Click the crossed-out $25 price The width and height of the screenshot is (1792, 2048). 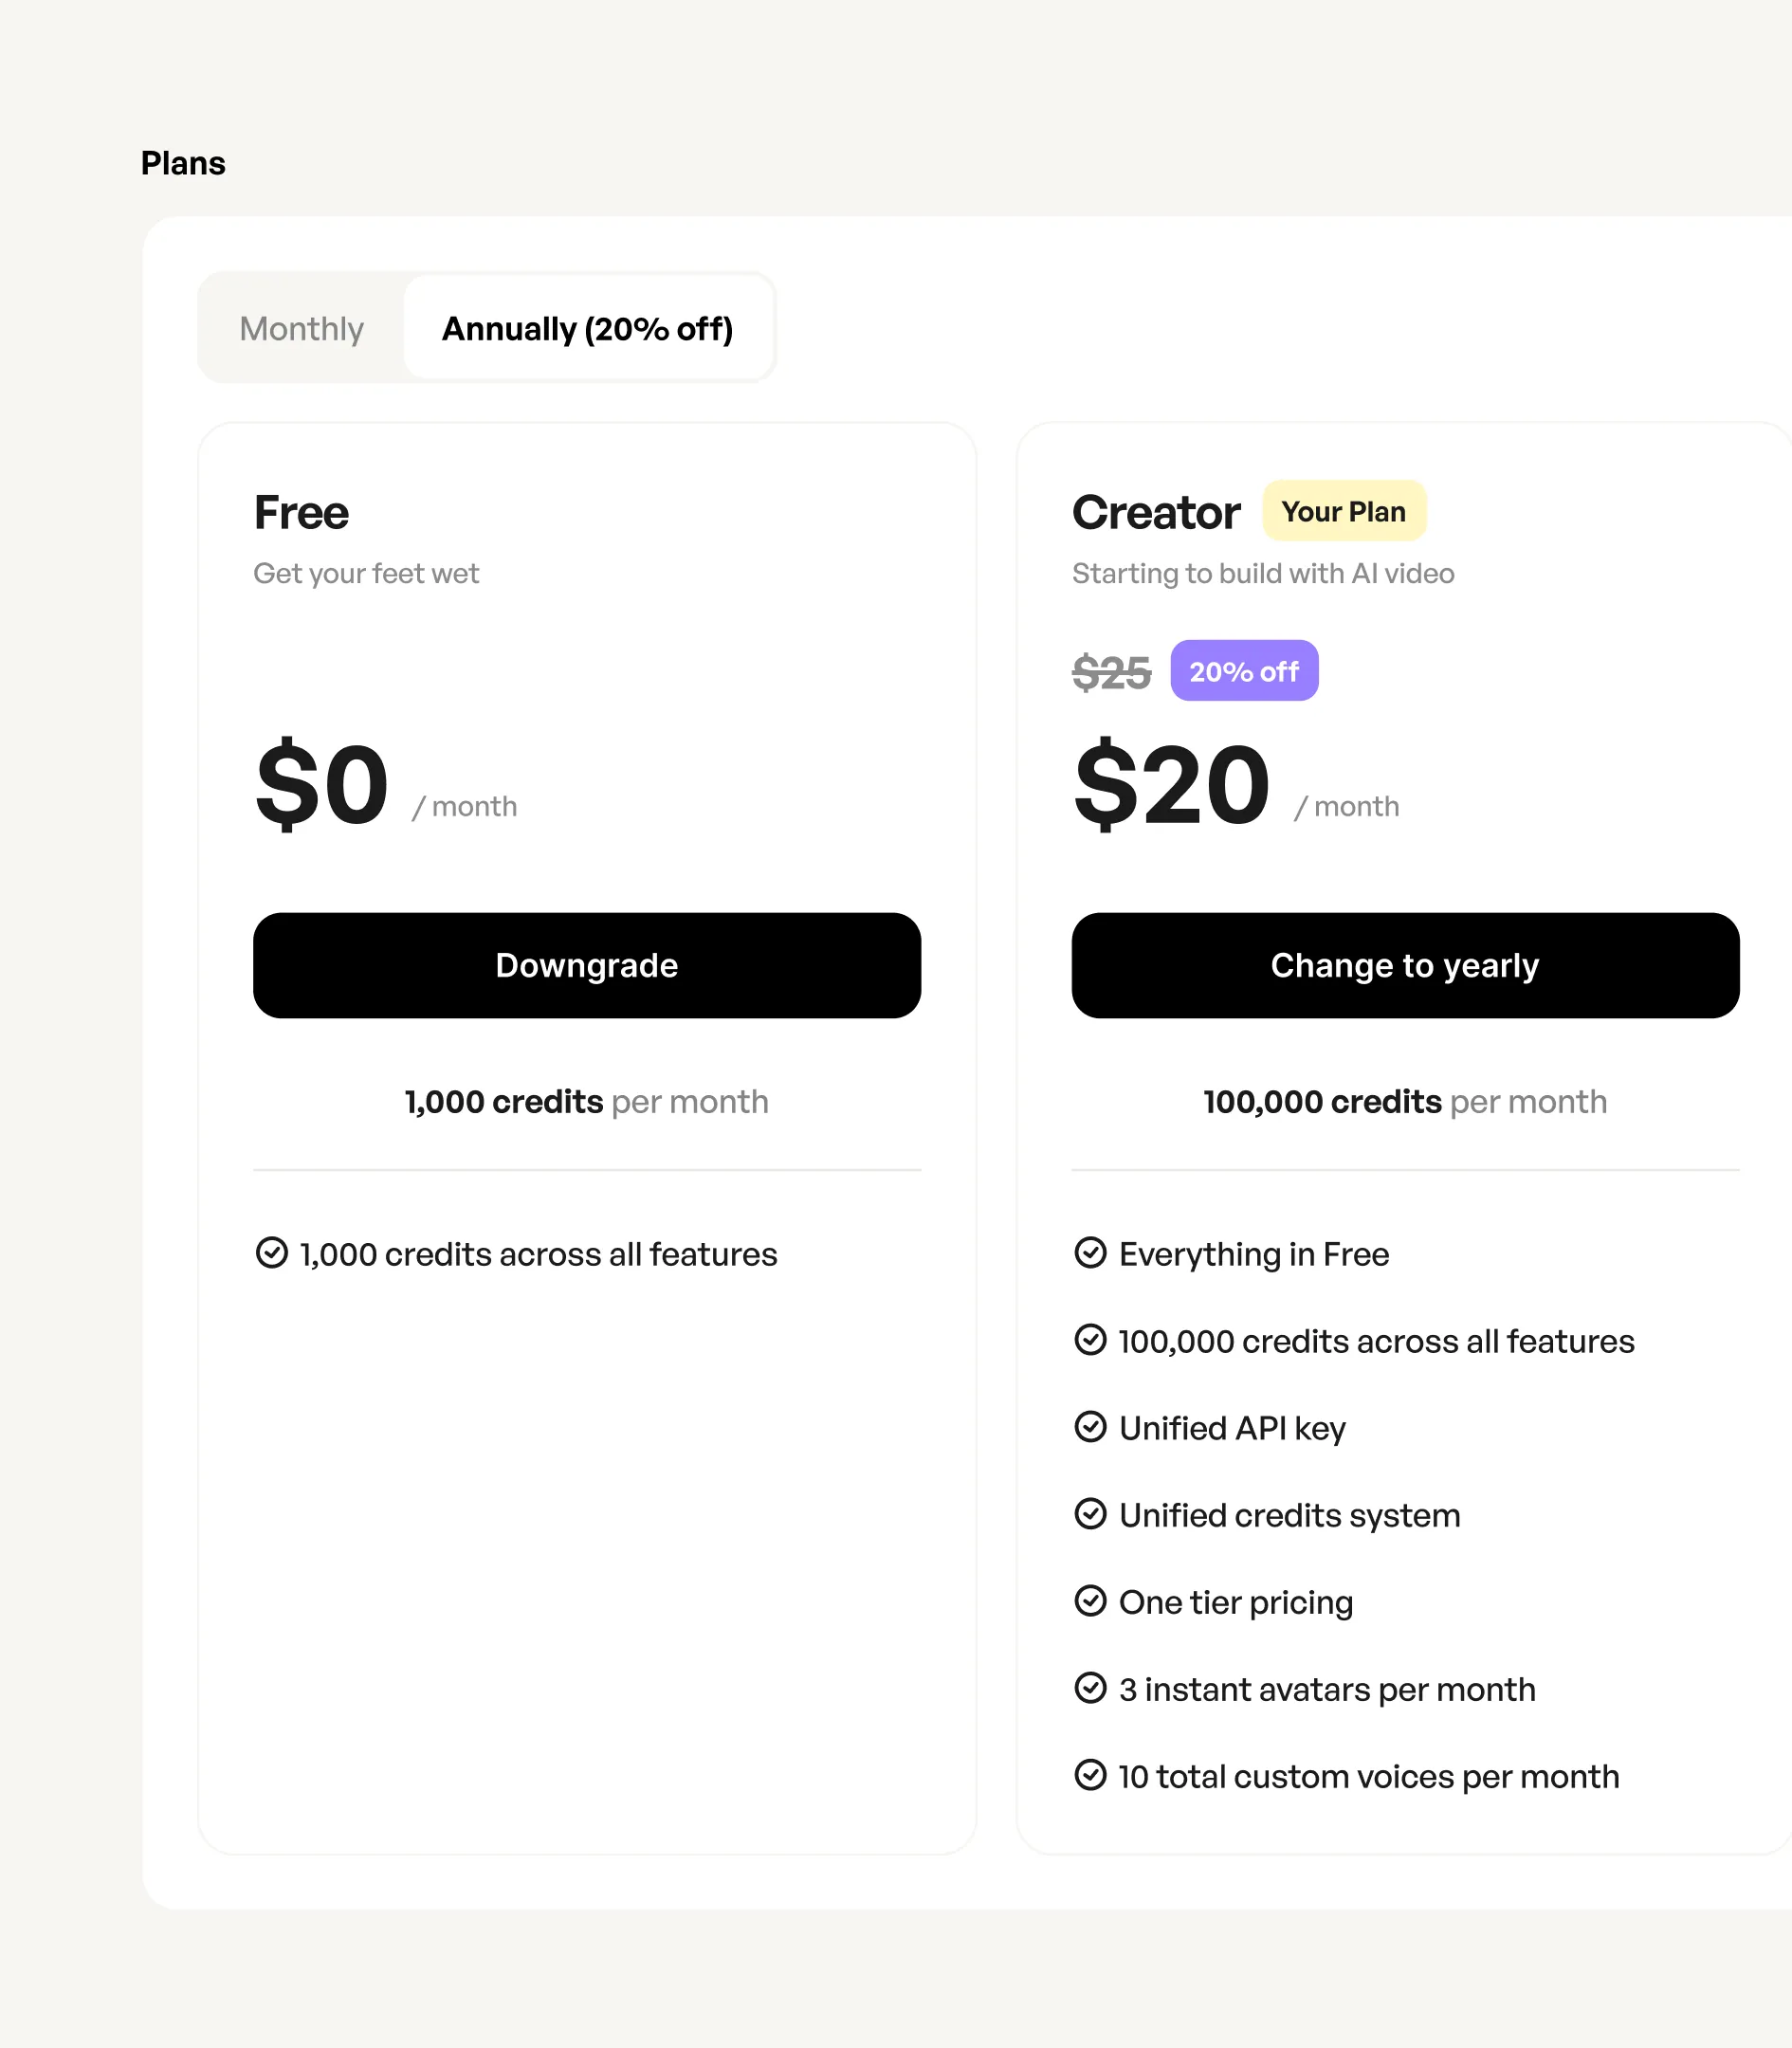click(x=1111, y=672)
